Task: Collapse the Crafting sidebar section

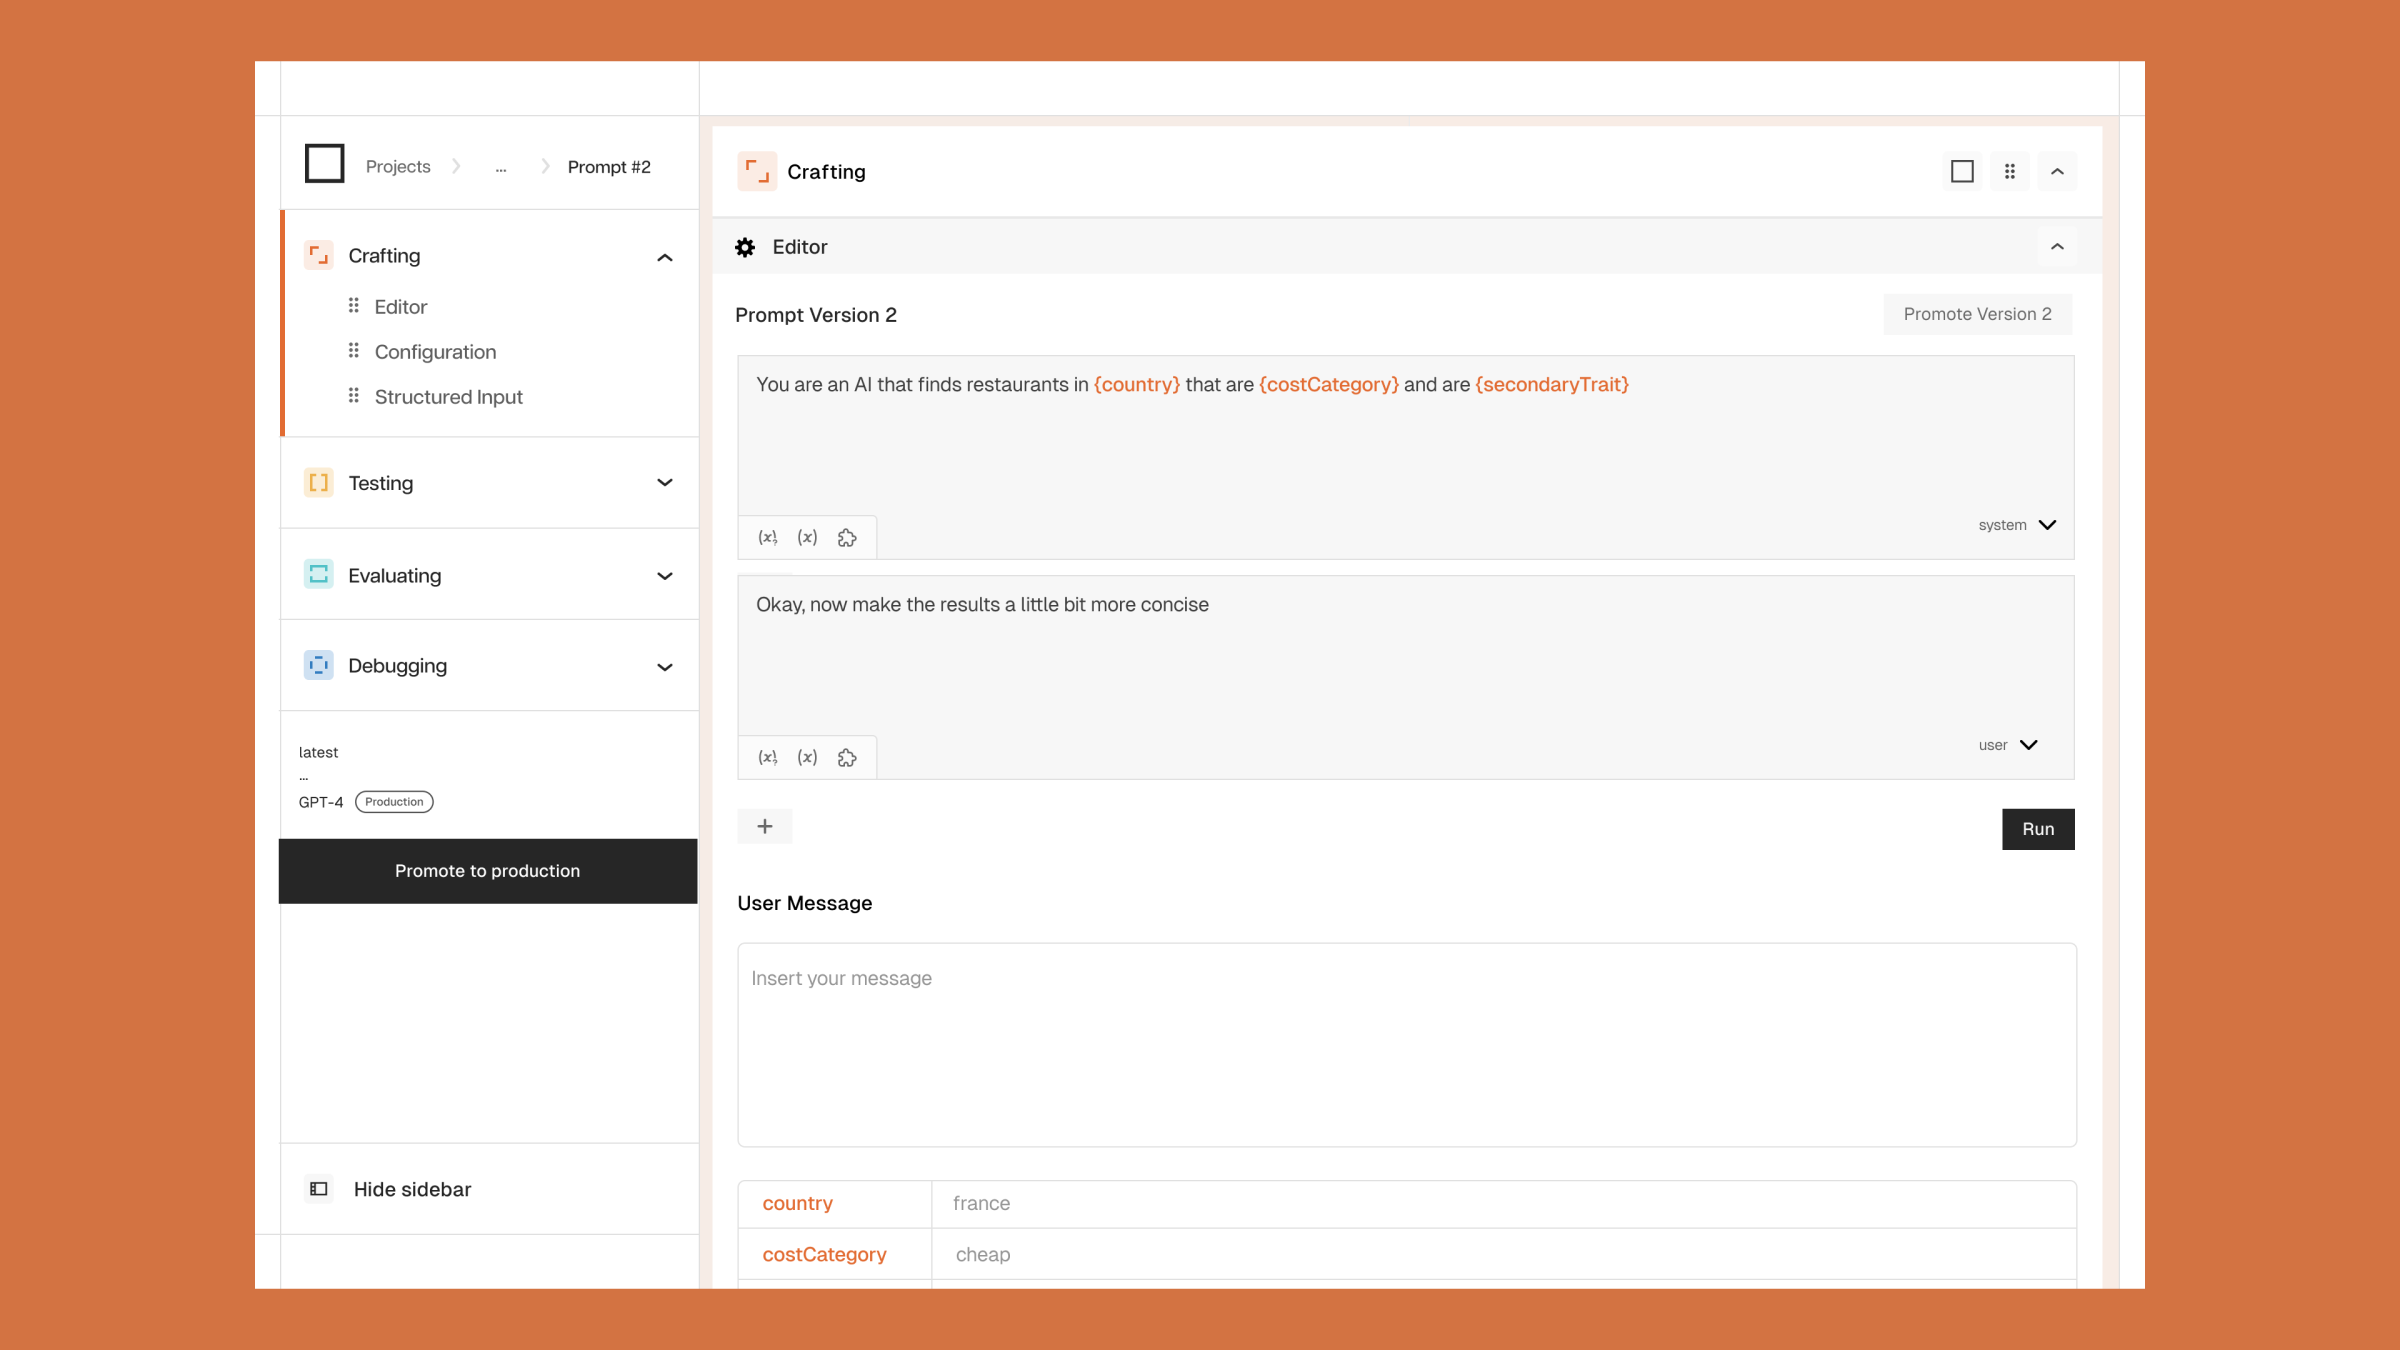Action: (664, 254)
